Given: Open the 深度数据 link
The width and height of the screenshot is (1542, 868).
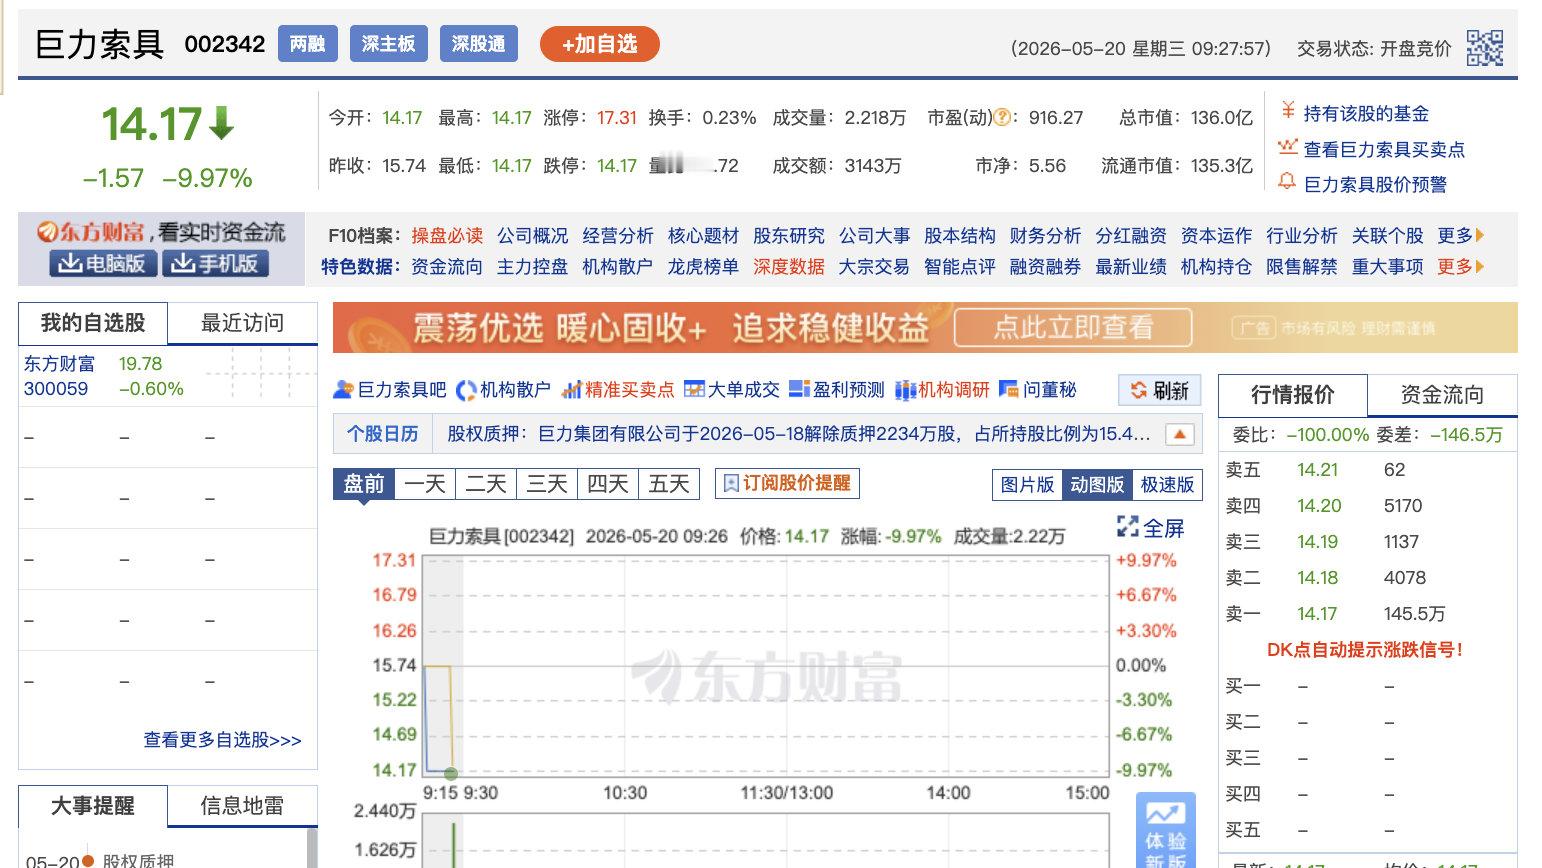Looking at the screenshot, I should click(789, 267).
